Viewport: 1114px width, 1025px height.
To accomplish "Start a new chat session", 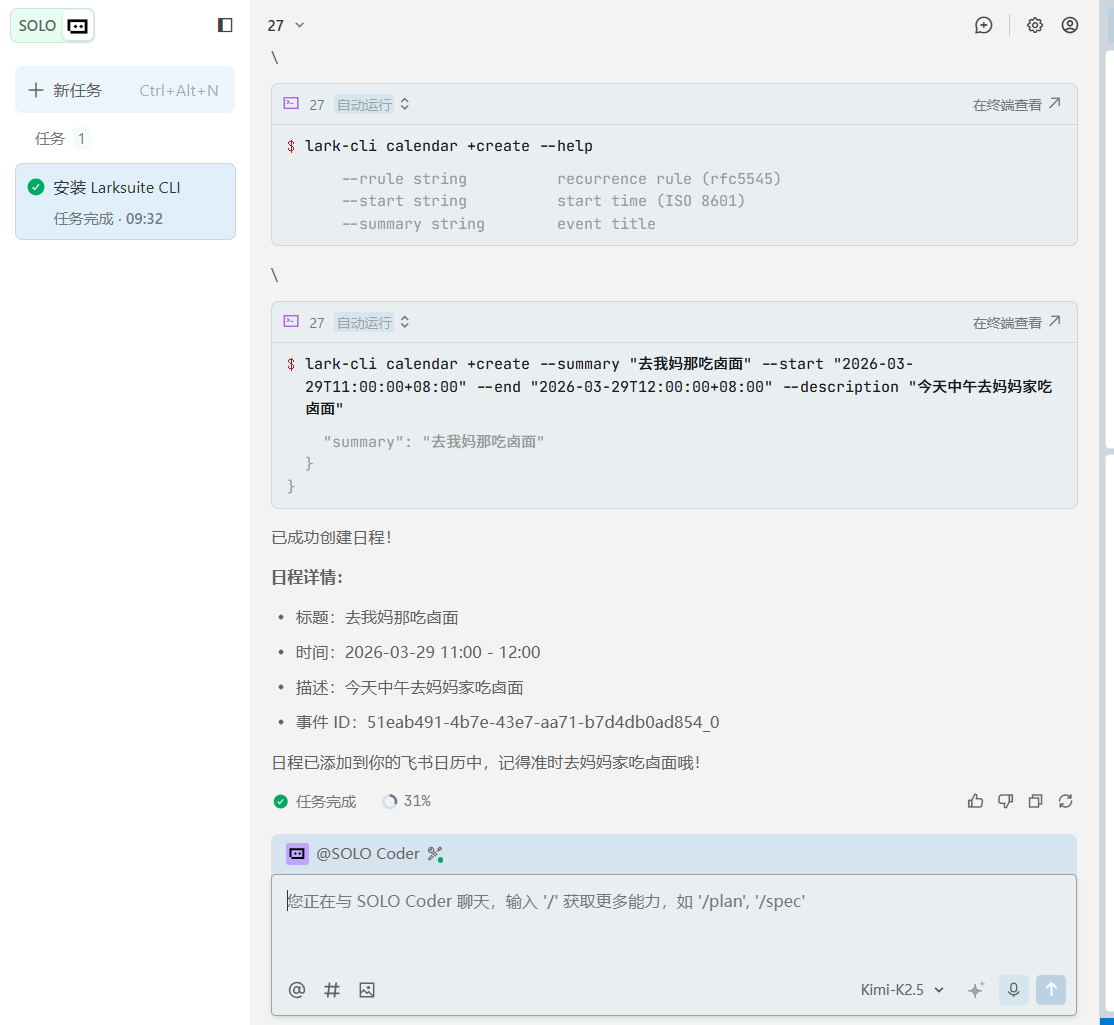I will [x=983, y=26].
